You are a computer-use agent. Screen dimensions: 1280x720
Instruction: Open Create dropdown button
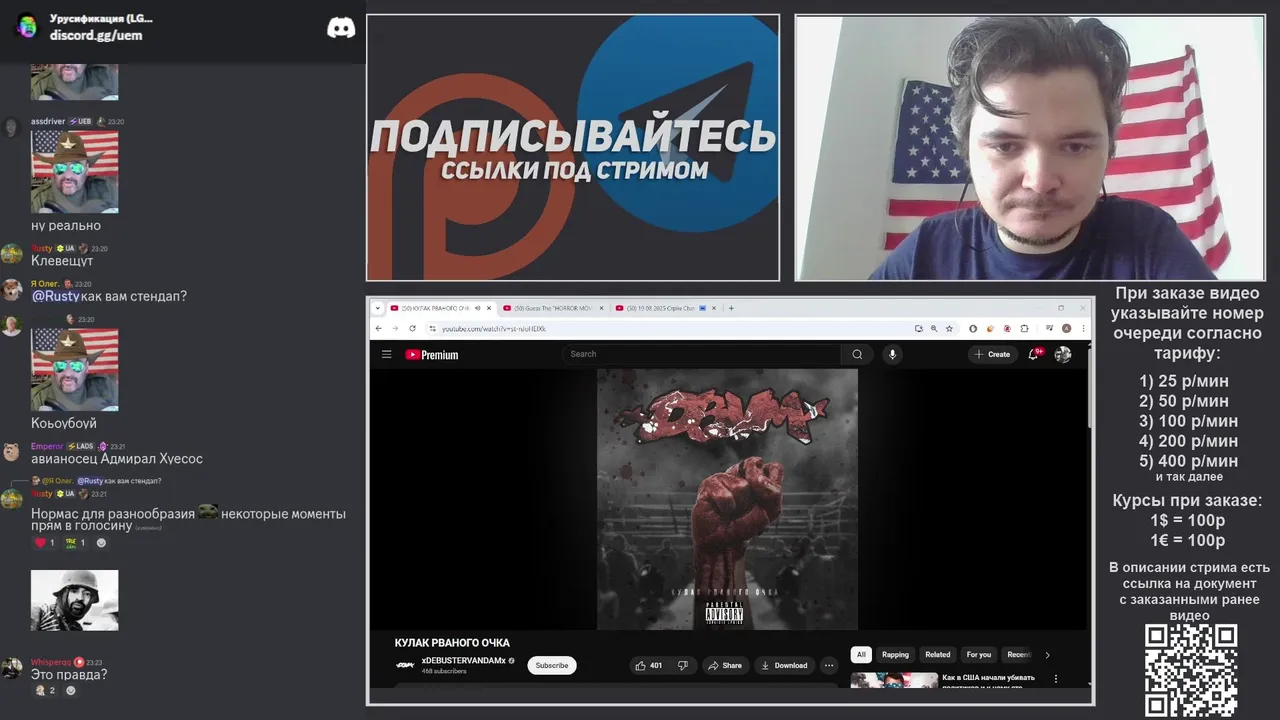click(993, 354)
